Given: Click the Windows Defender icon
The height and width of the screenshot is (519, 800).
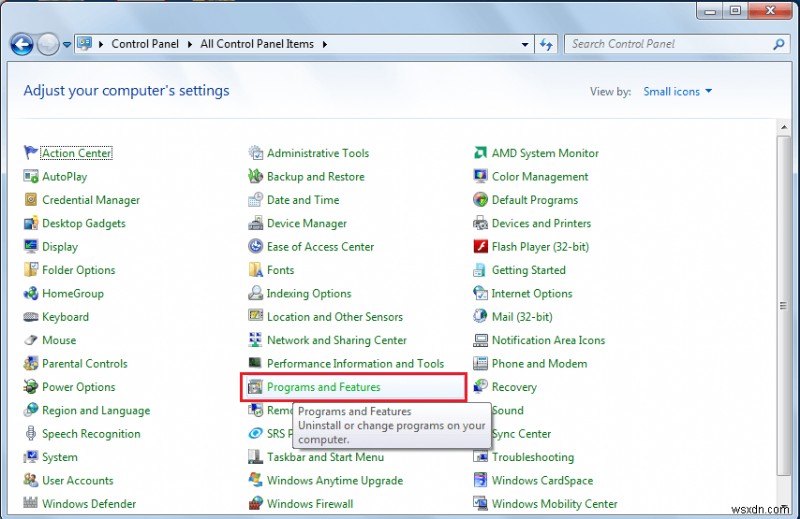Looking at the screenshot, I should (31, 503).
